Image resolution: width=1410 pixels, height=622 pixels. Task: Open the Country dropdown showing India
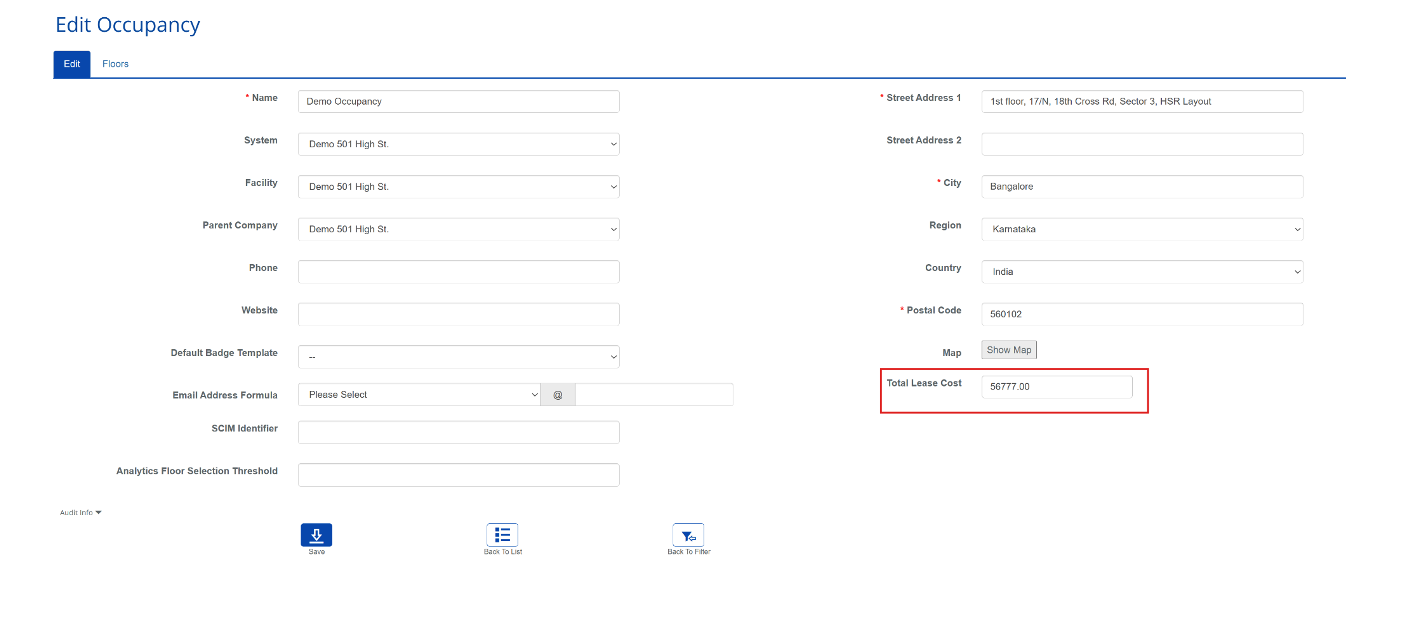pyautogui.click(x=1141, y=271)
